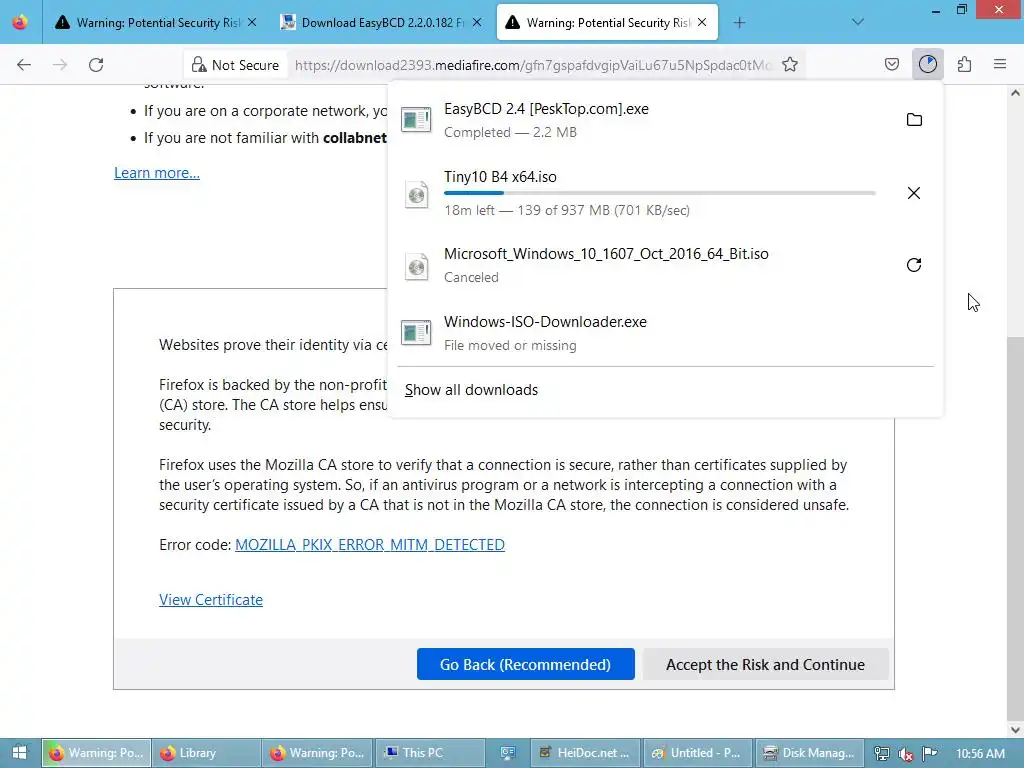Retry the canceled Windows 10 1607 ISO download

[x=914, y=264]
